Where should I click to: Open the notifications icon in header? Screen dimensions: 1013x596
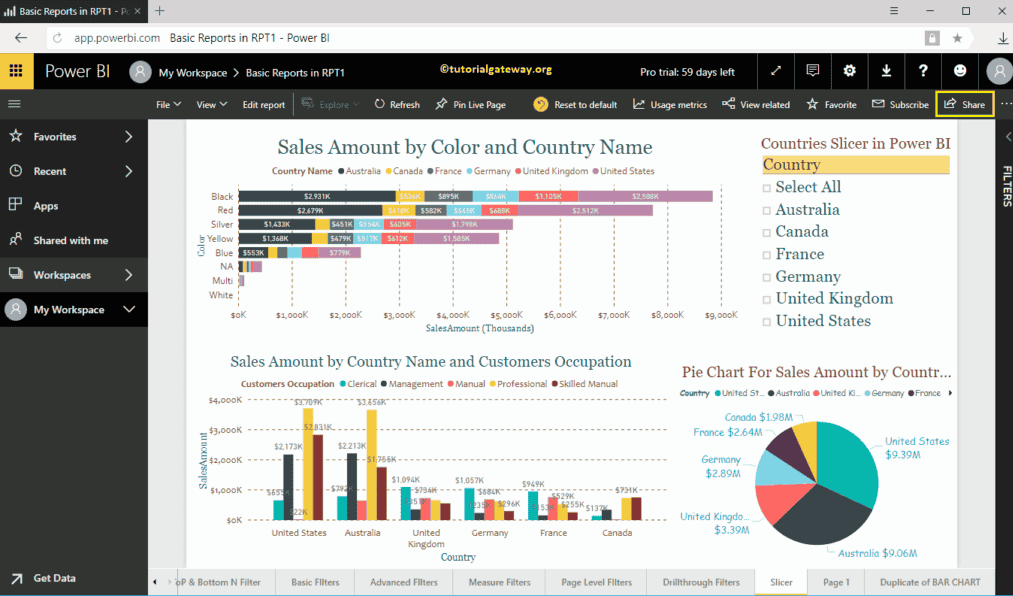[x=813, y=71]
